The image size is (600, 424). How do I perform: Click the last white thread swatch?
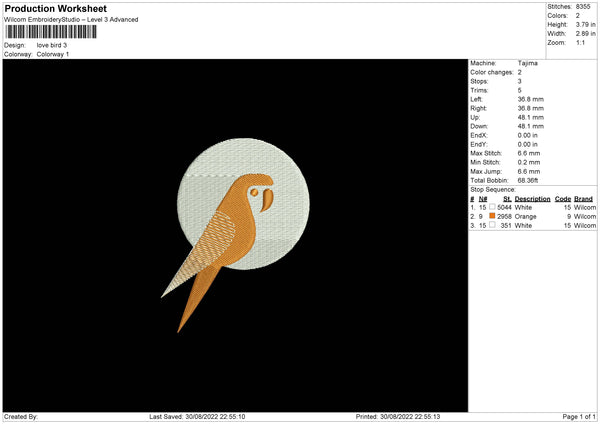click(493, 225)
